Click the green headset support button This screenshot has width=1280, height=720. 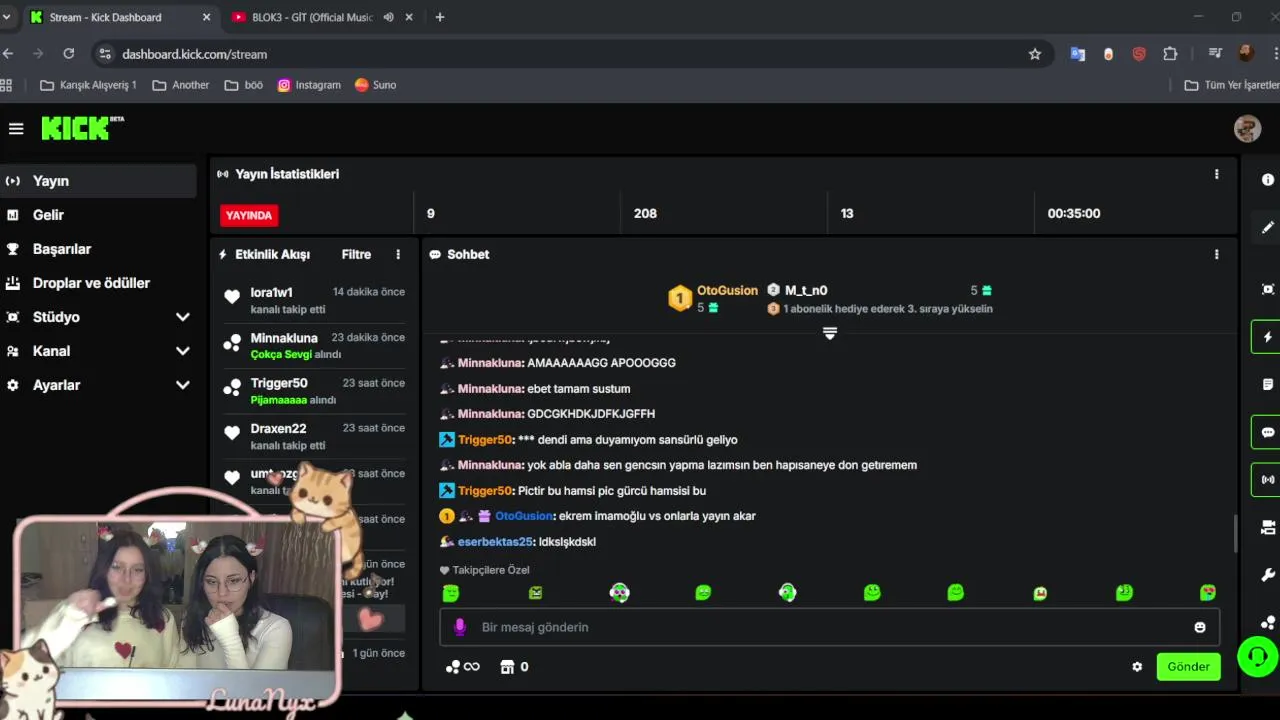click(x=1257, y=657)
